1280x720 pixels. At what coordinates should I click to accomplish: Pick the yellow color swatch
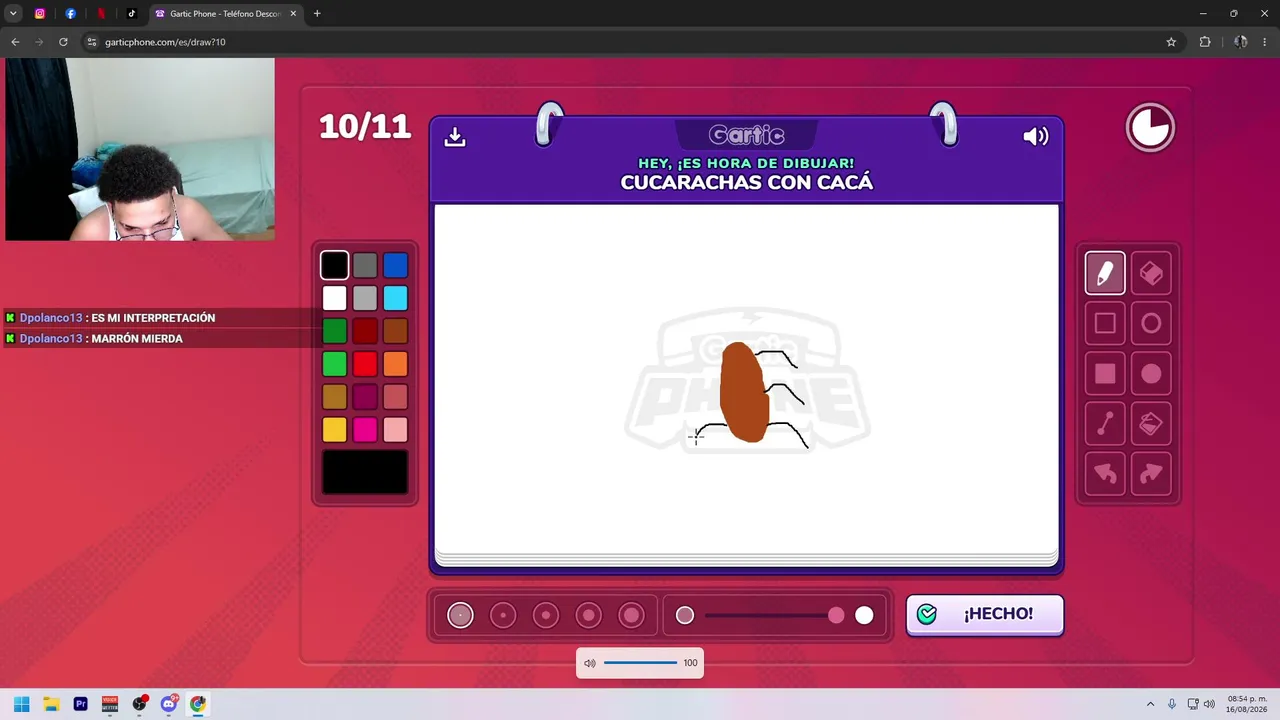click(x=335, y=430)
